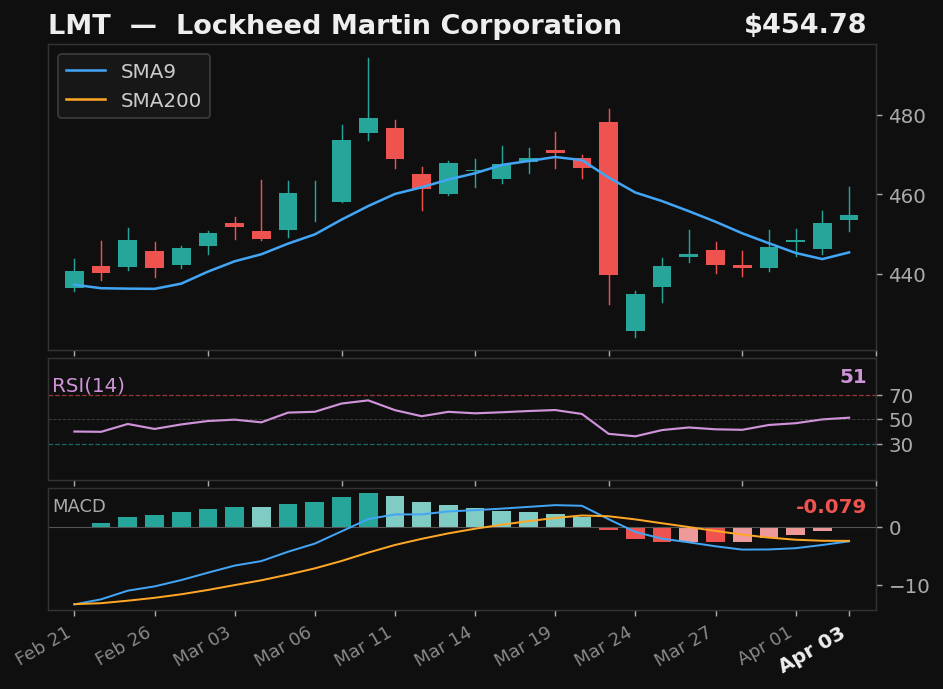Image resolution: width=943 pixels, height=689 pixels.
Task: Click the SMA200 legend entry
Action: 134,100
